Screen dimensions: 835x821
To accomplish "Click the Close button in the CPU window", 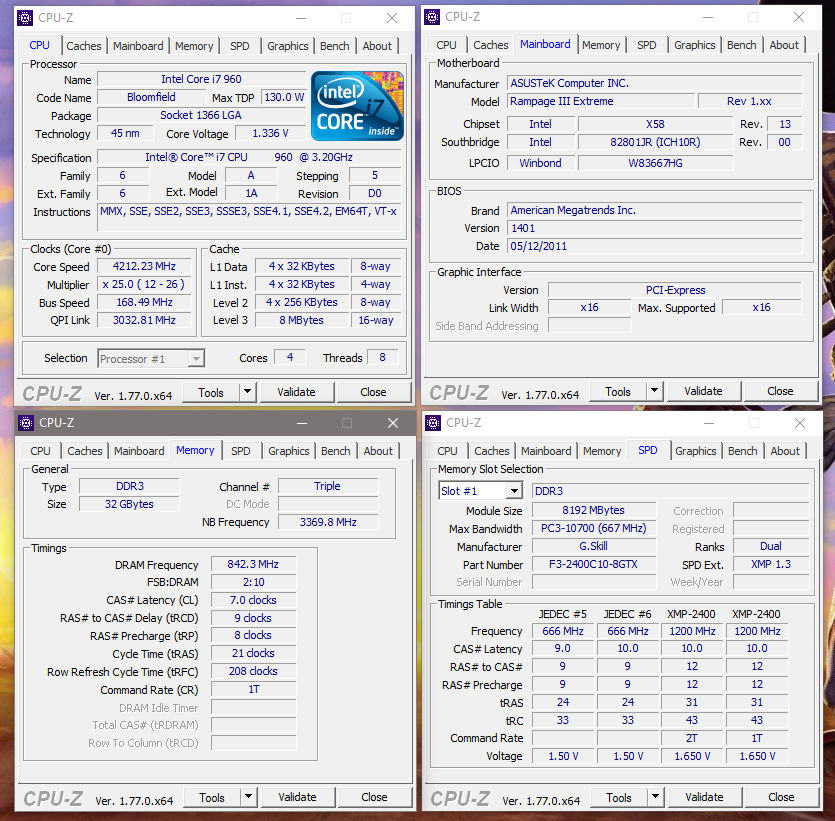I will [373, 392].
